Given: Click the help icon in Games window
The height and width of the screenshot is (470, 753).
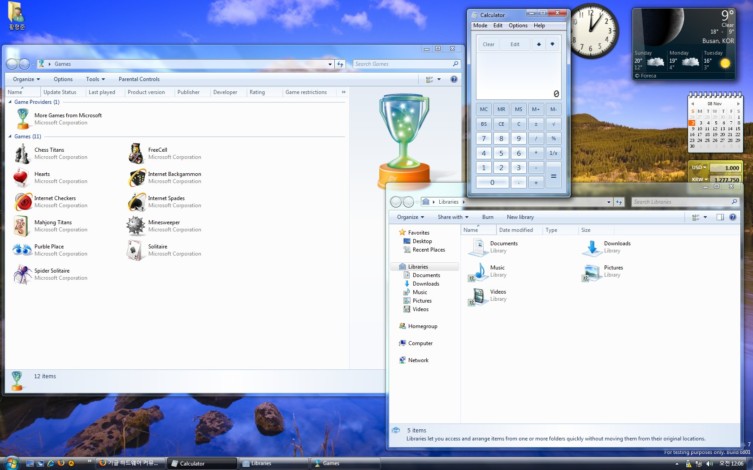Looking at the screenshot, I should (x=454, y=79).
